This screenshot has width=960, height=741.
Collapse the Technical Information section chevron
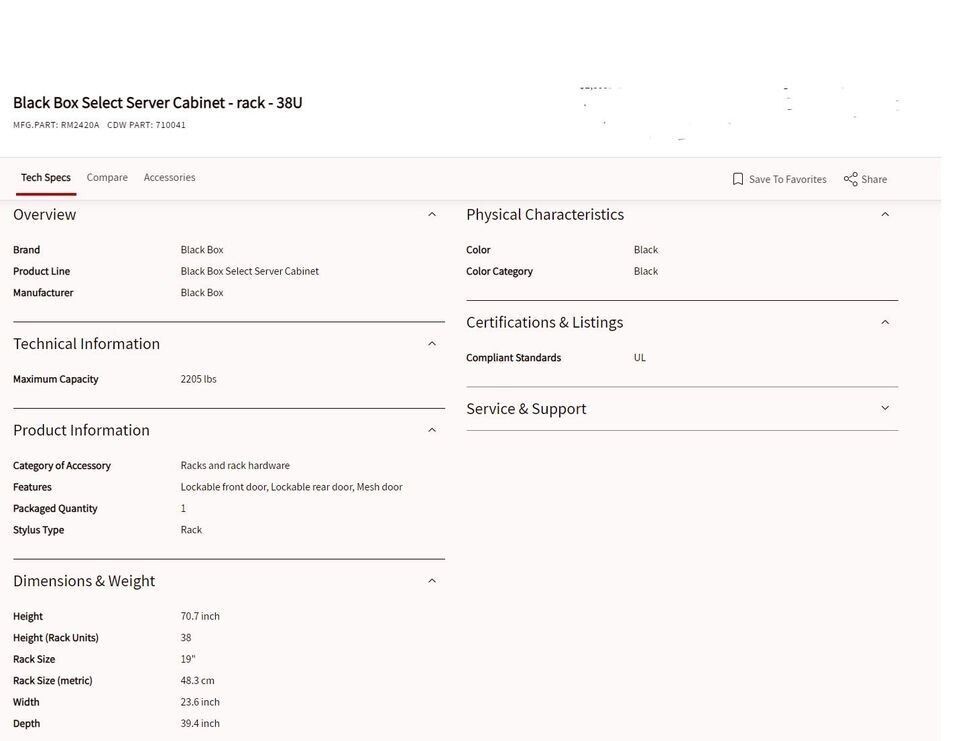pyautogui.click(x=432, y=344)
